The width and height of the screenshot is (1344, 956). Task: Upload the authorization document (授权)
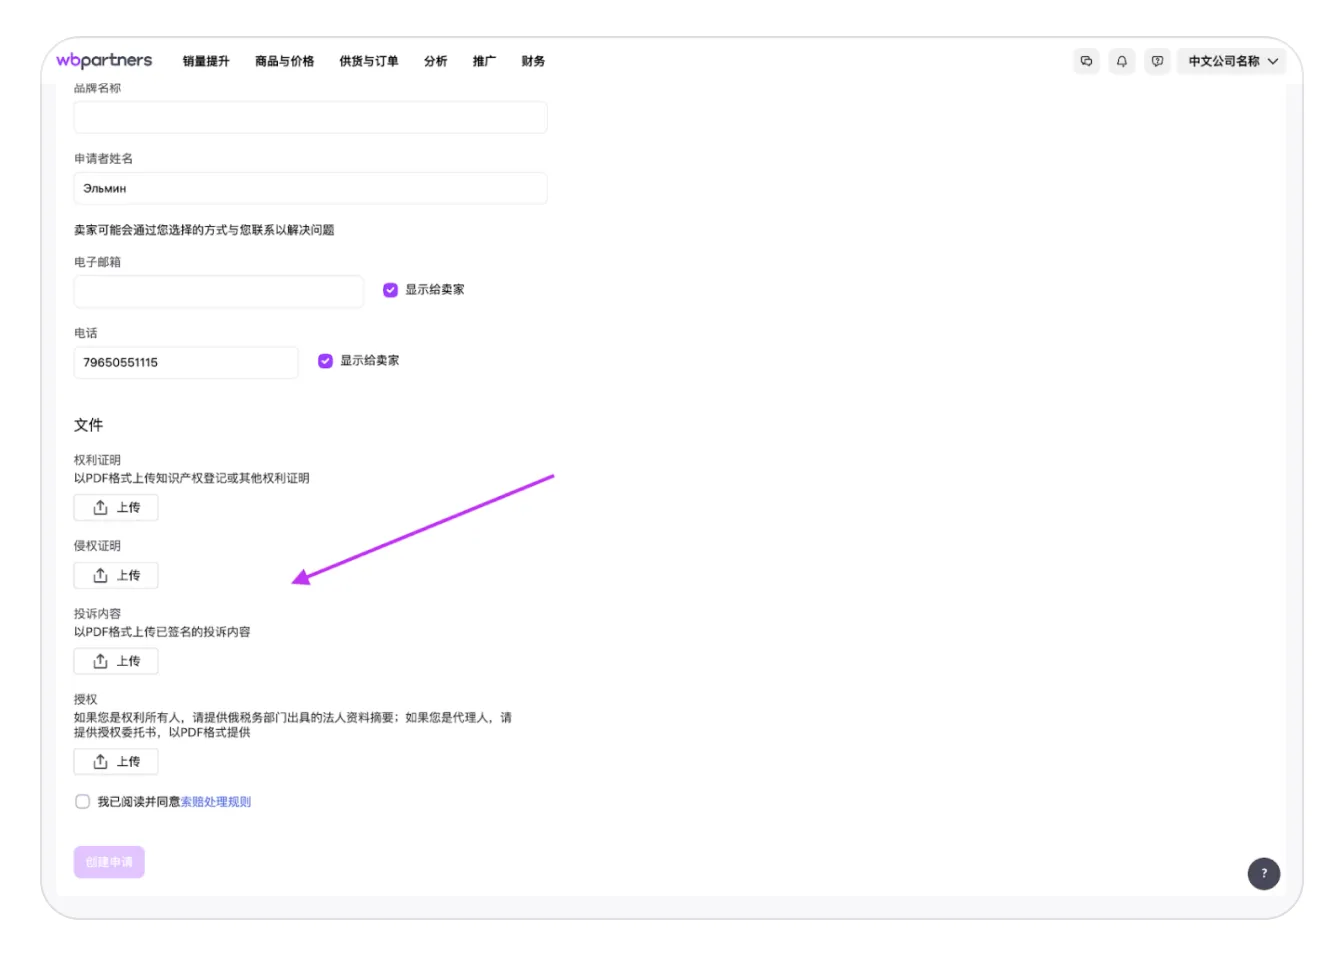[x=116, y=762]
